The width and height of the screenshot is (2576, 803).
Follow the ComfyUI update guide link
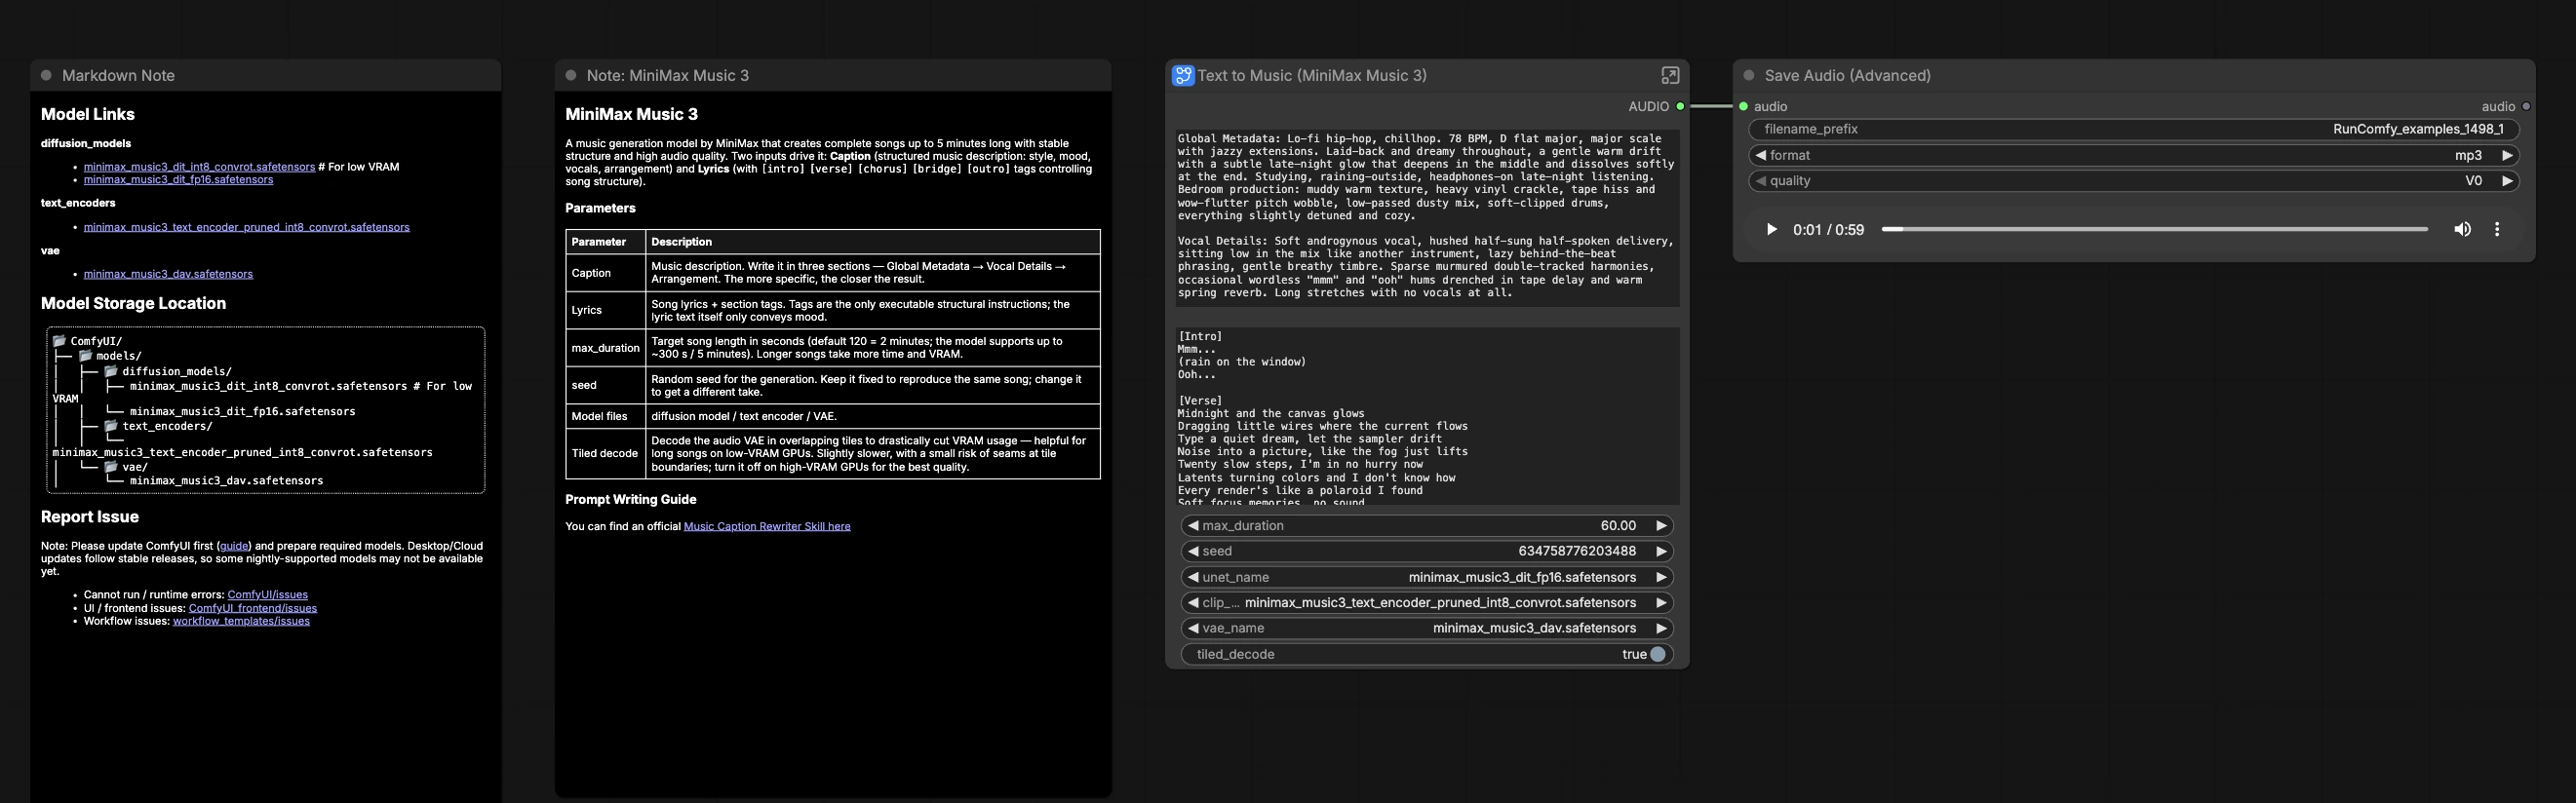coord(234,546)
